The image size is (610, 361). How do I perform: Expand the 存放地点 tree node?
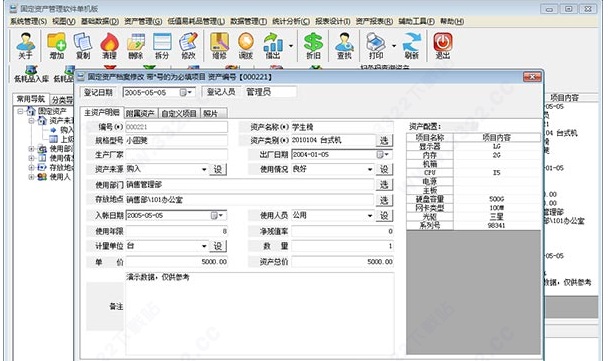[x=32, y=168]
